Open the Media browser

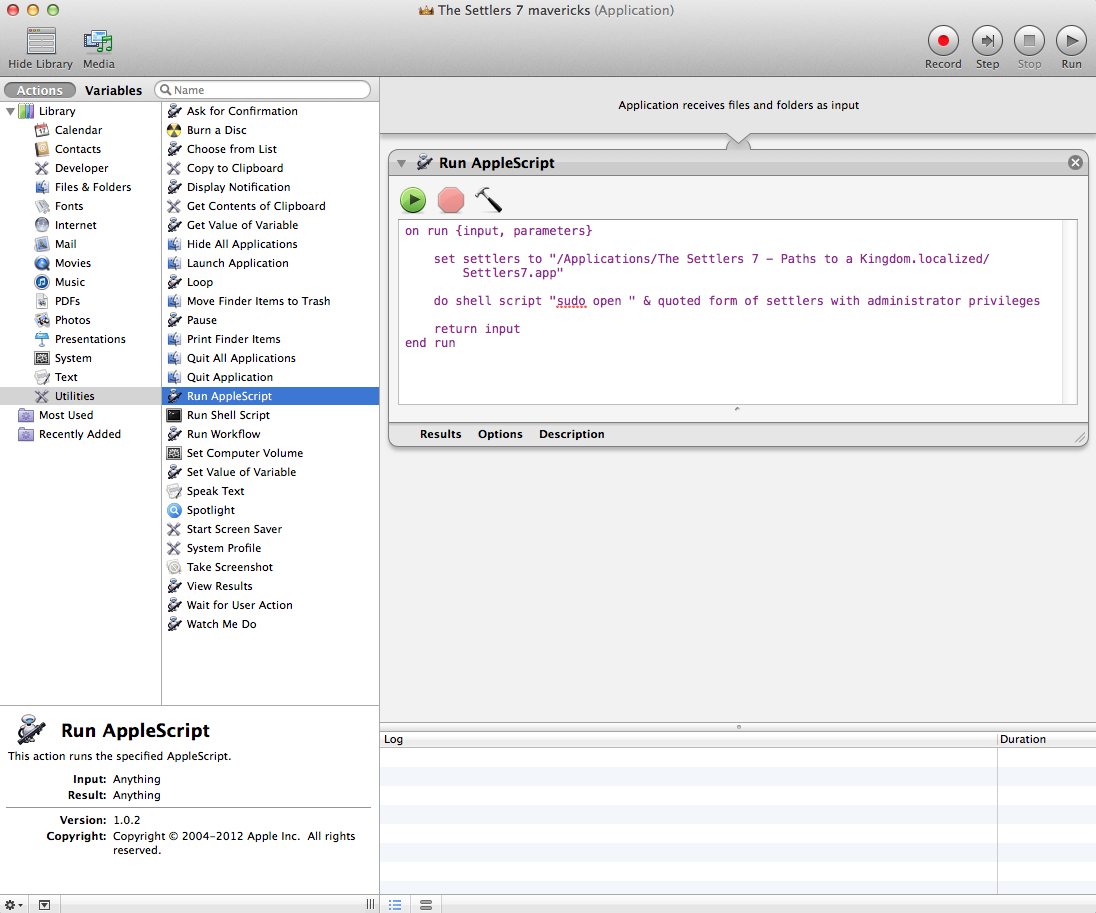coord(98,41)
